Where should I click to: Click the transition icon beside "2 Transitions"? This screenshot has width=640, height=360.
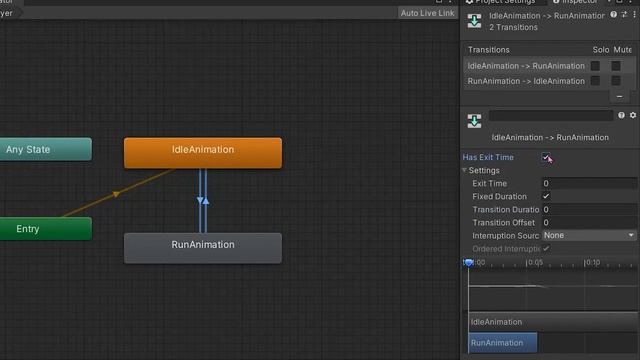point(474,21)
